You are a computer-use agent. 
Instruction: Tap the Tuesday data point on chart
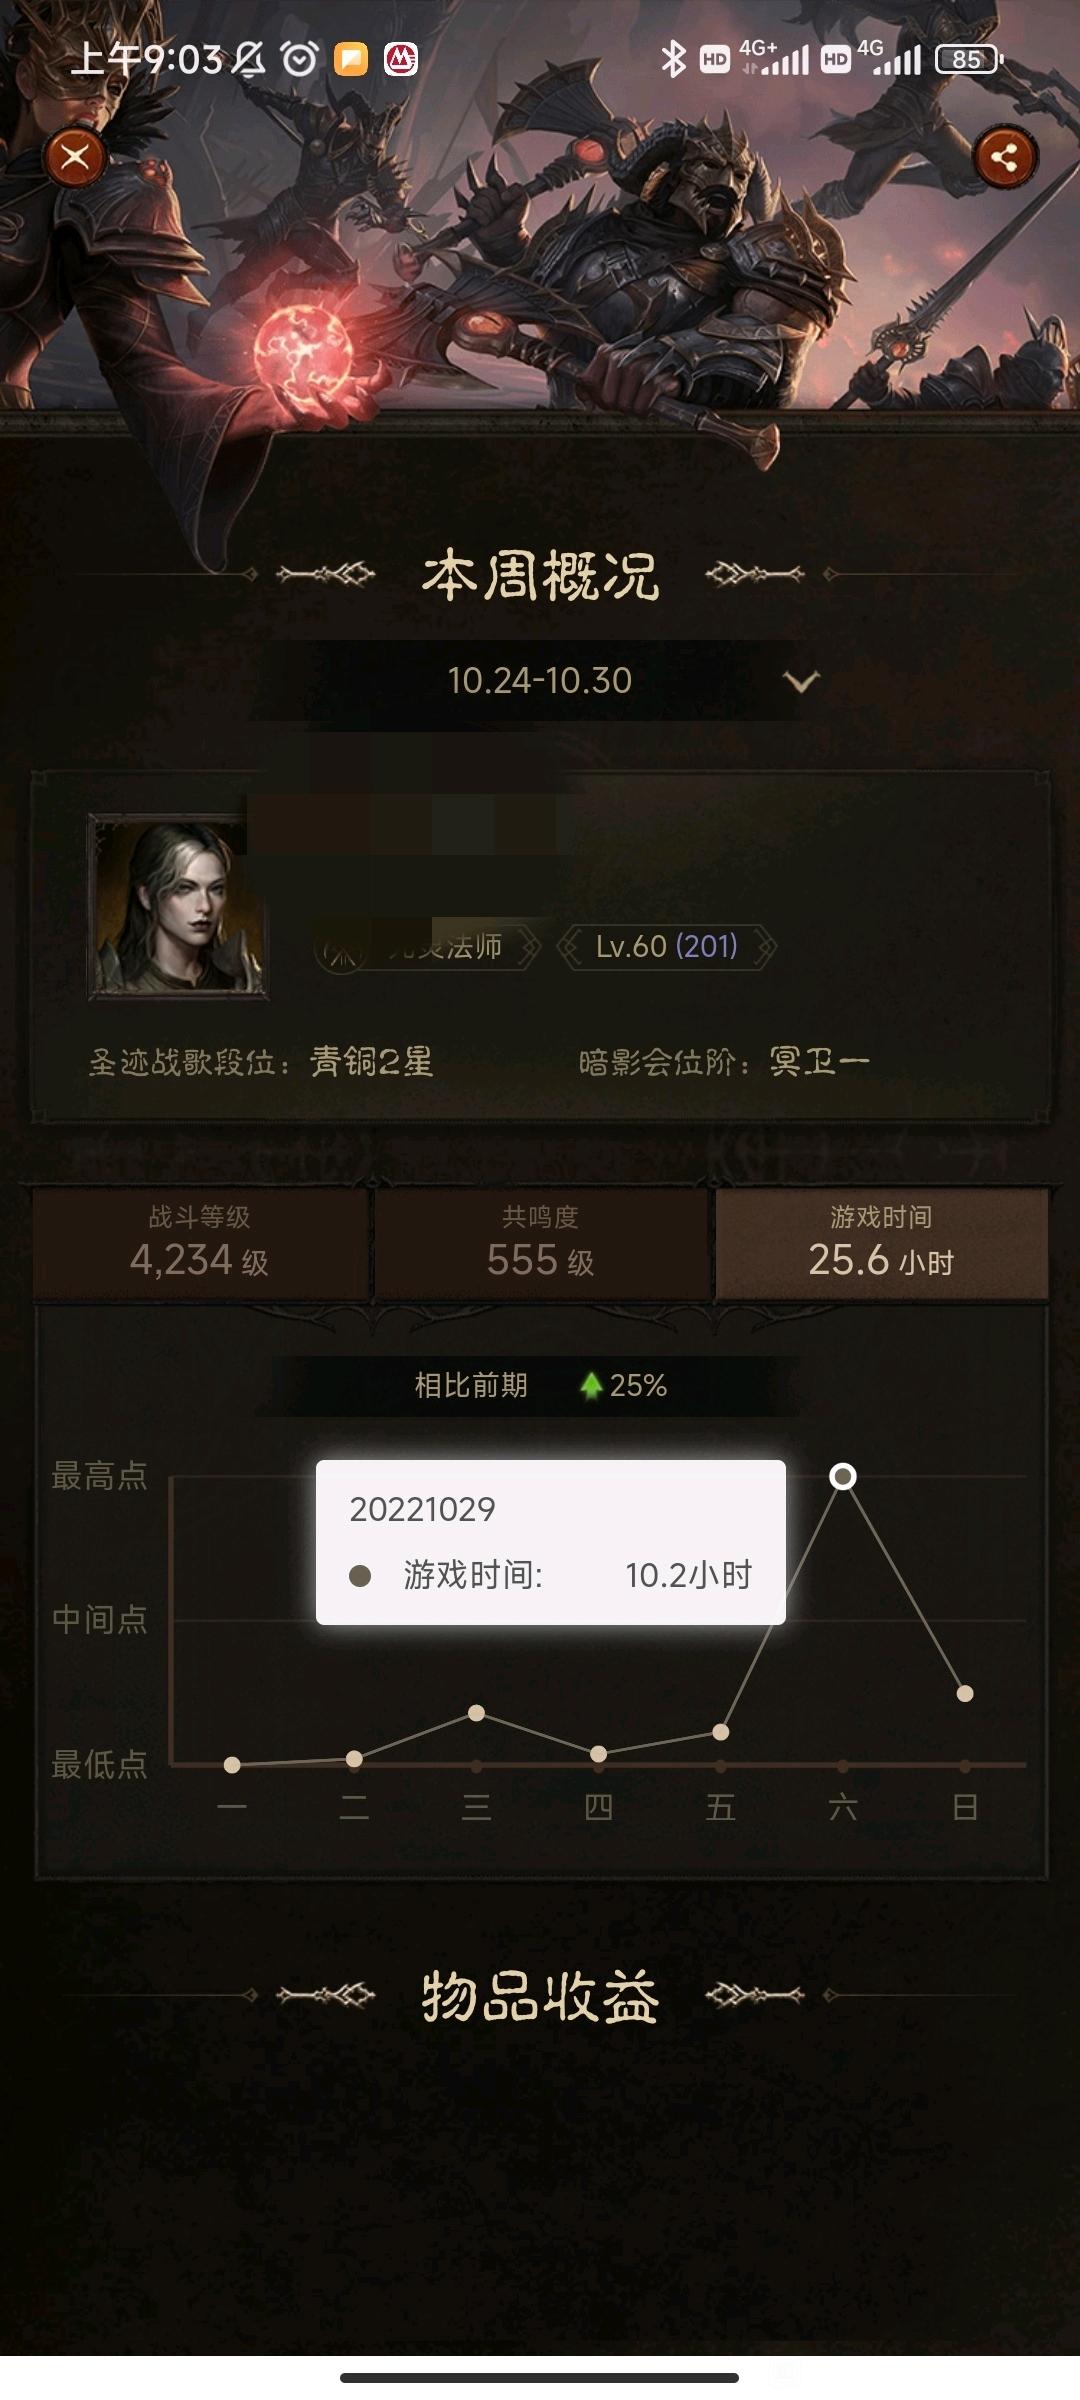point(354,1758)
